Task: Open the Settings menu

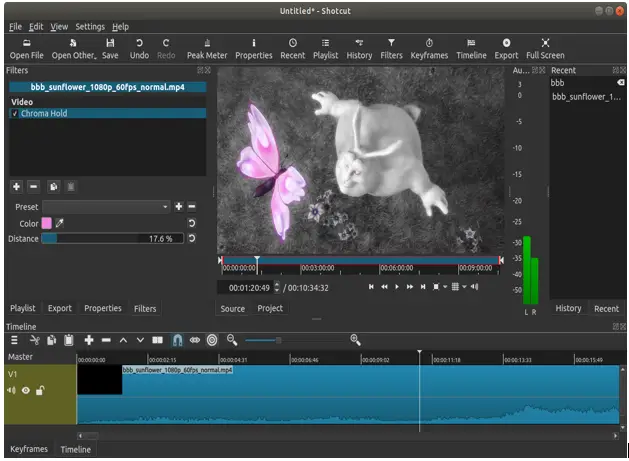Action: tap(90, 26)
